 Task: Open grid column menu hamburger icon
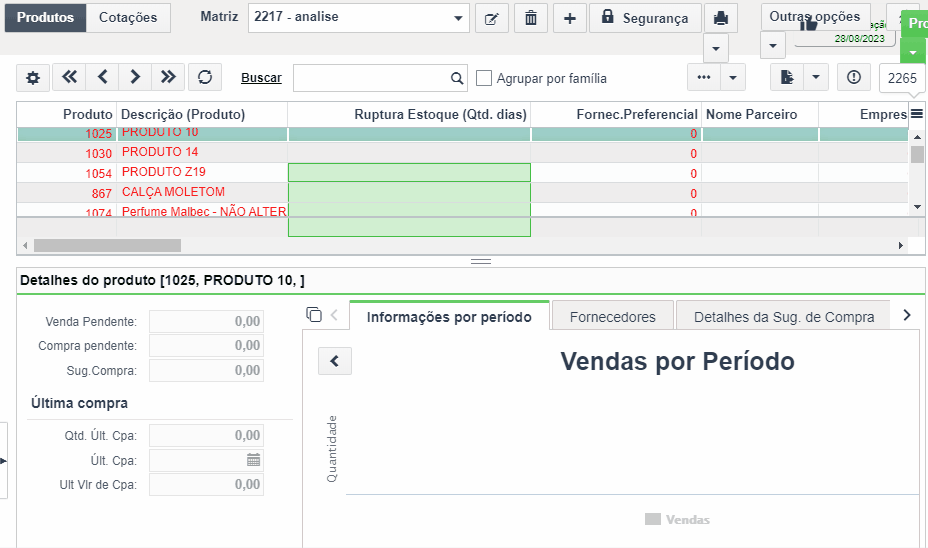point(917,114)
